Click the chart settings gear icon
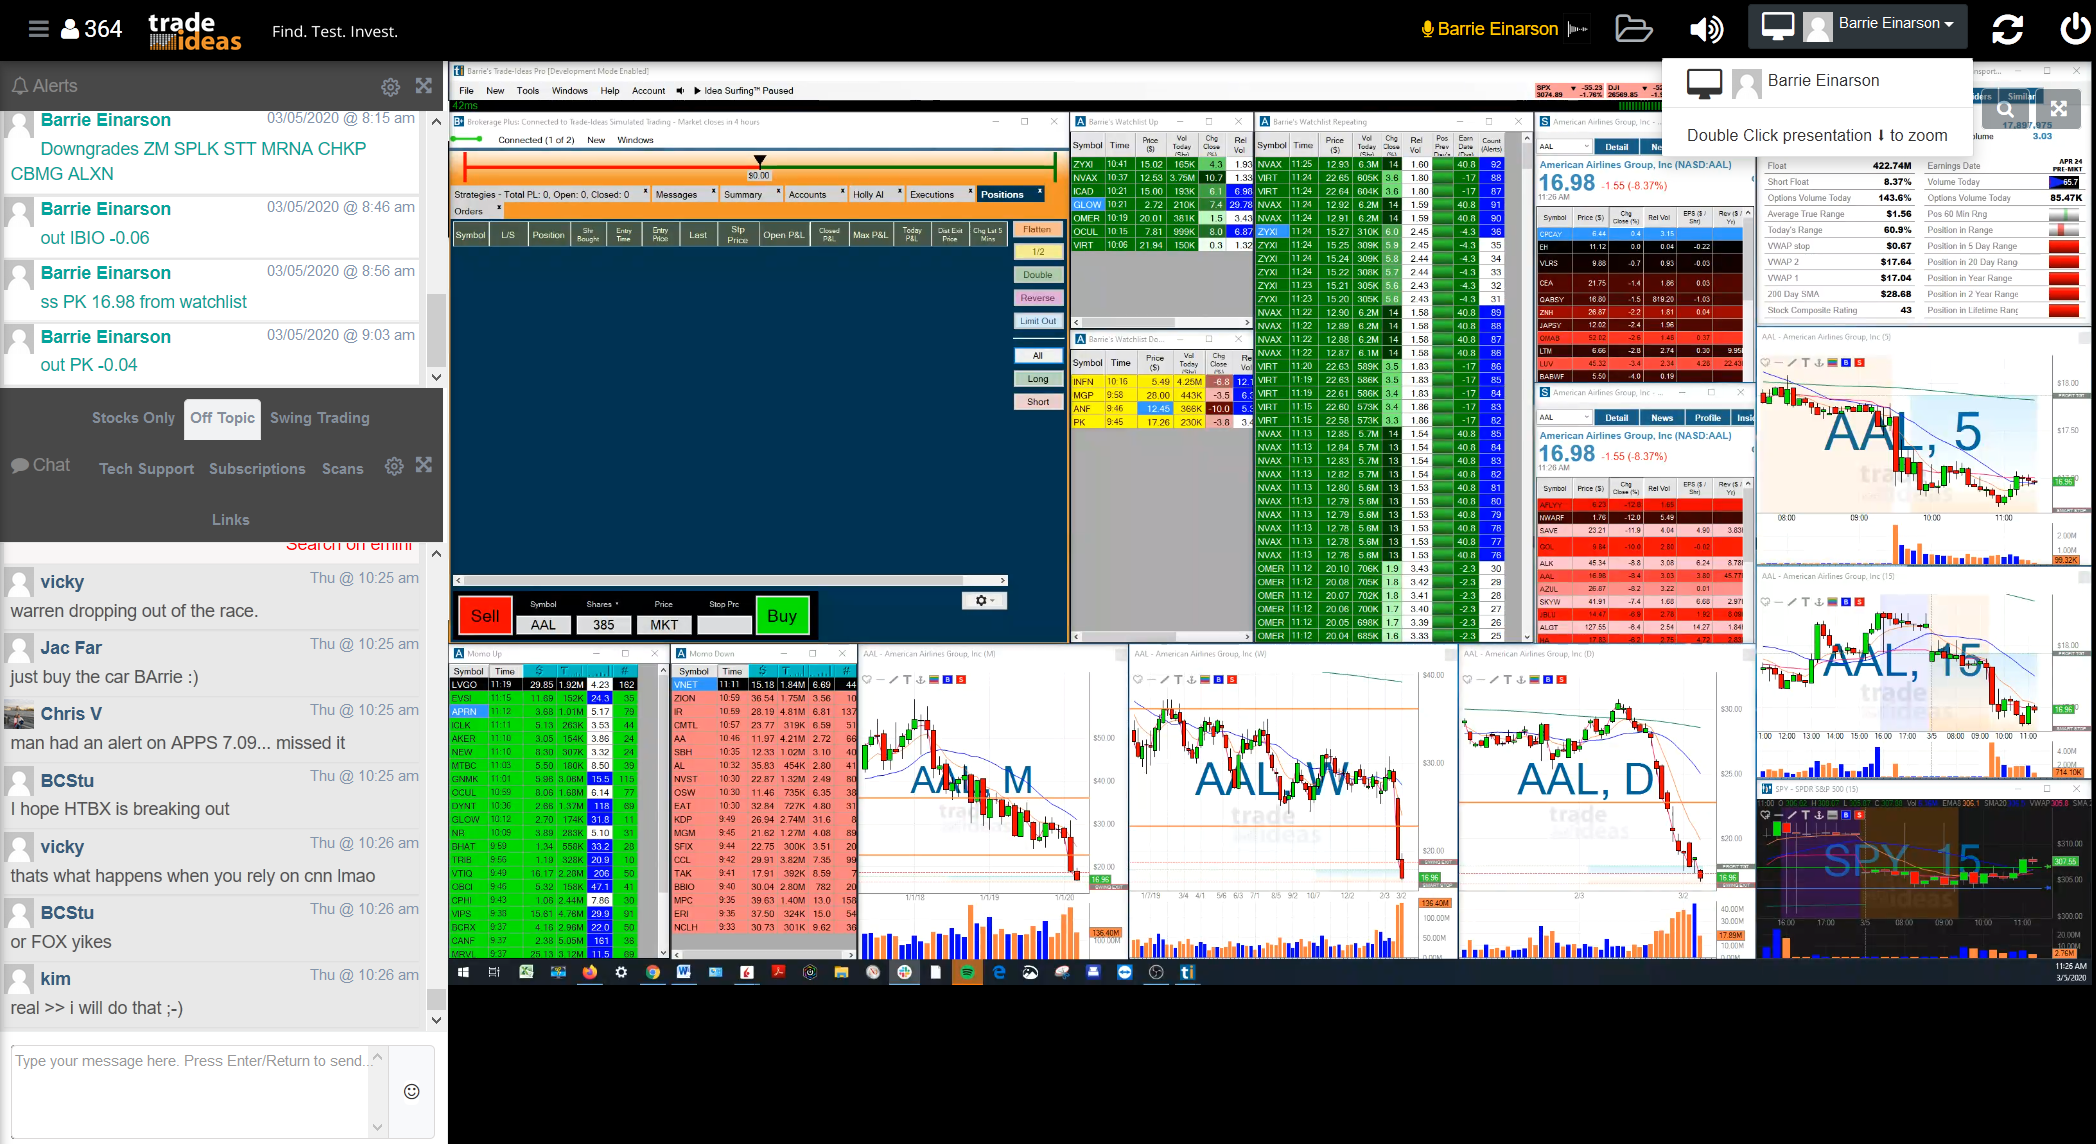 pos(980,600)
